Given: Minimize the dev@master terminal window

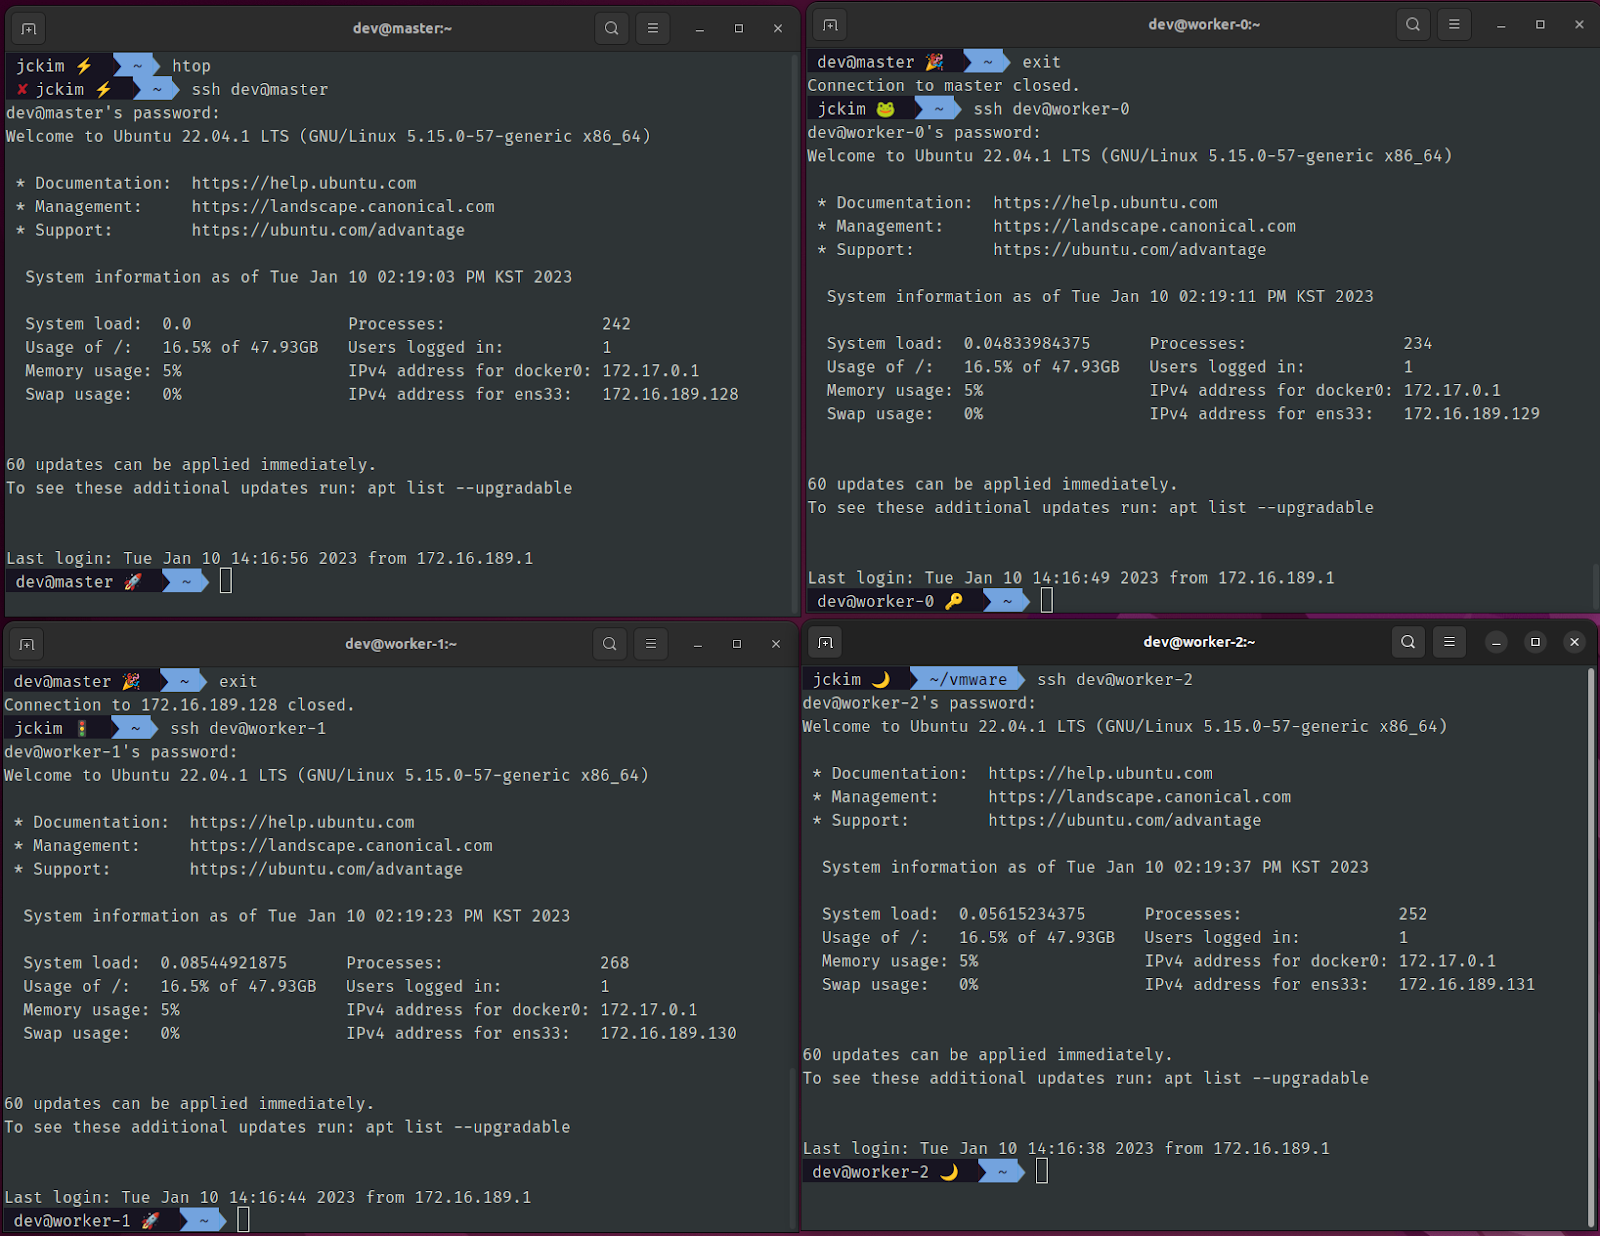Looking at the screenshot, I should click(700, 29).
